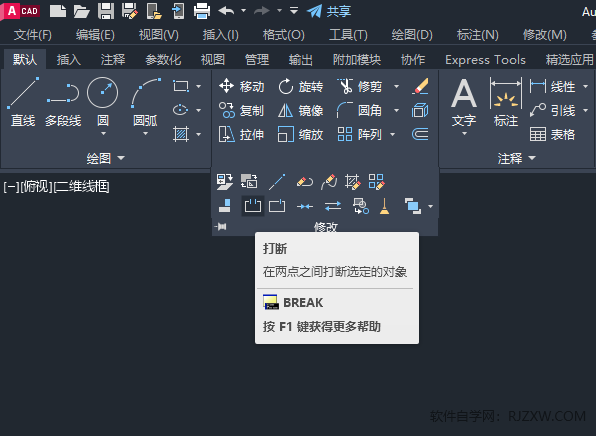Switch to the 参数化 ribbon tab
Screen dimensions: 596x436
(x=163, y=60)
